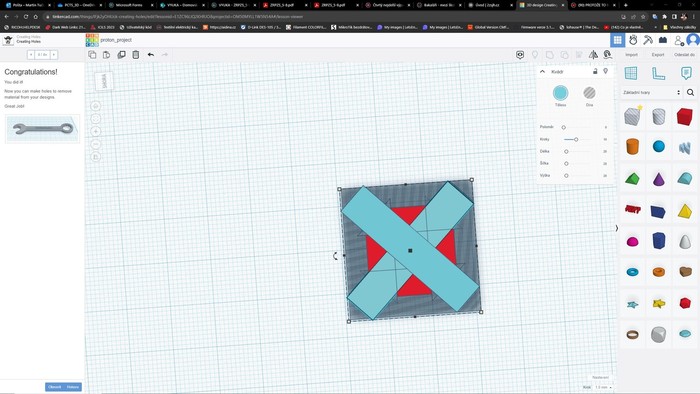The image size is (700, 394).
Task: Open the Blocks (bricks) view icon
Action: [663, 40]
